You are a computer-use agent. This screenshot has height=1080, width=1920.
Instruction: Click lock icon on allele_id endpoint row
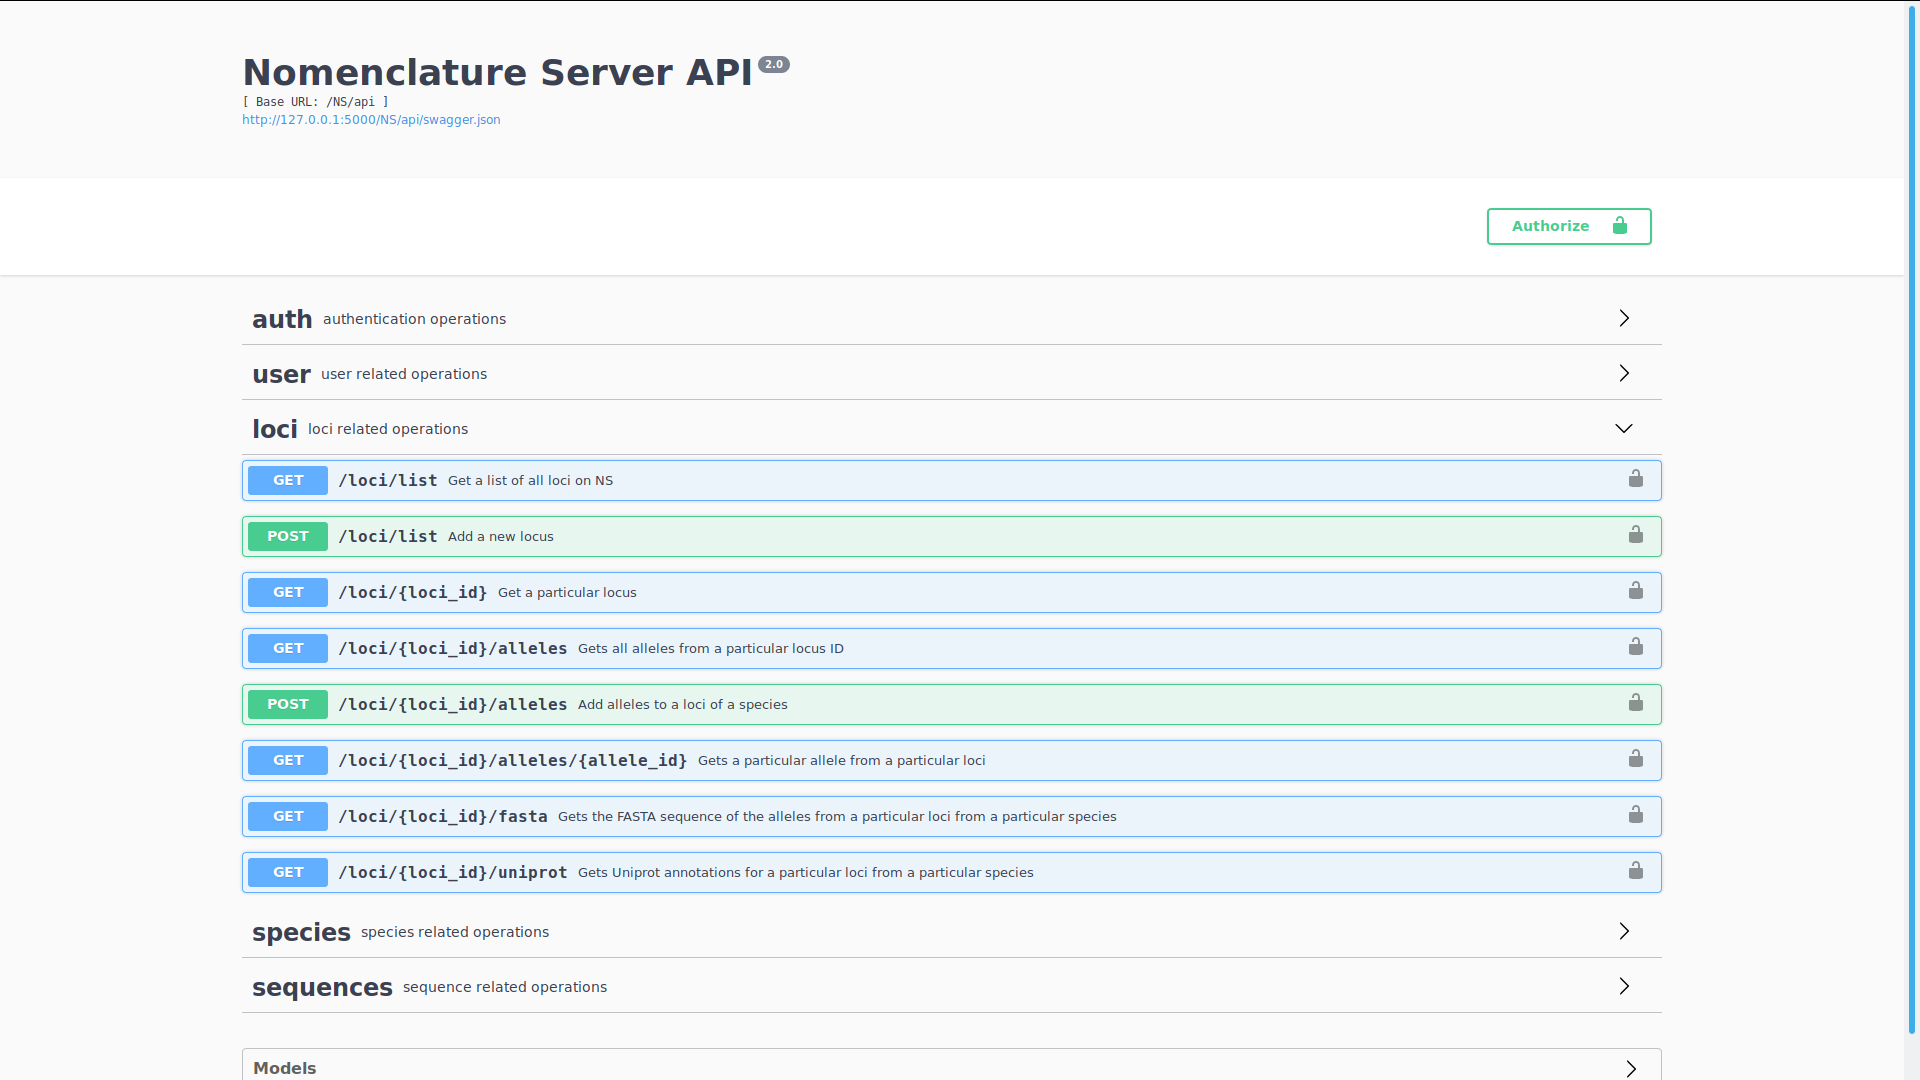click(1635, 759)
